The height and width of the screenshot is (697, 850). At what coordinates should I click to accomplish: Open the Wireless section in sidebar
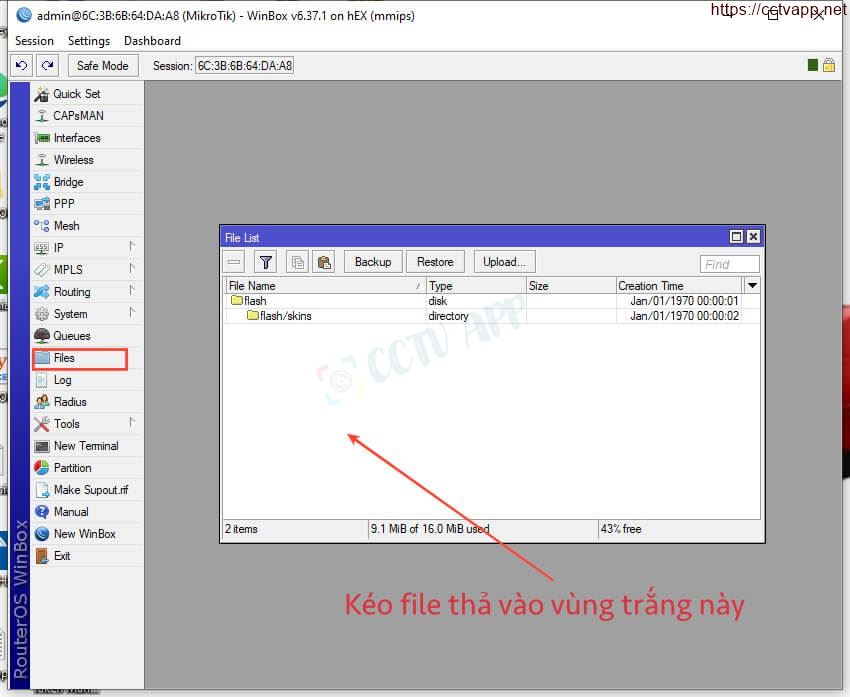click(73, 160)
